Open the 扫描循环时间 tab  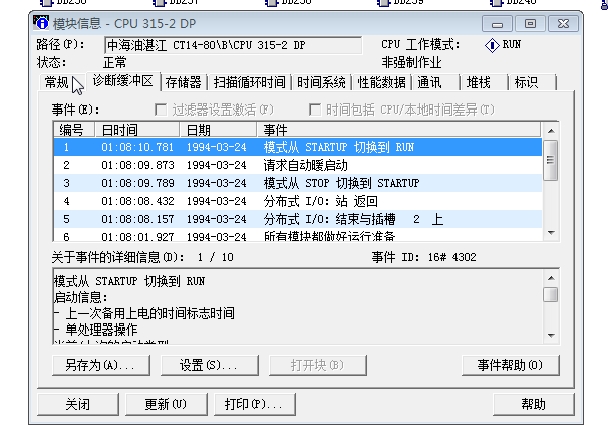pyautogui.click(x=249, y=82)
